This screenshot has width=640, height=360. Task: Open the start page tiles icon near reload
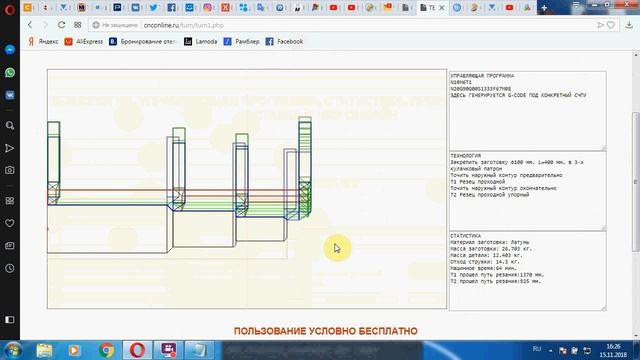coord(78,25)
